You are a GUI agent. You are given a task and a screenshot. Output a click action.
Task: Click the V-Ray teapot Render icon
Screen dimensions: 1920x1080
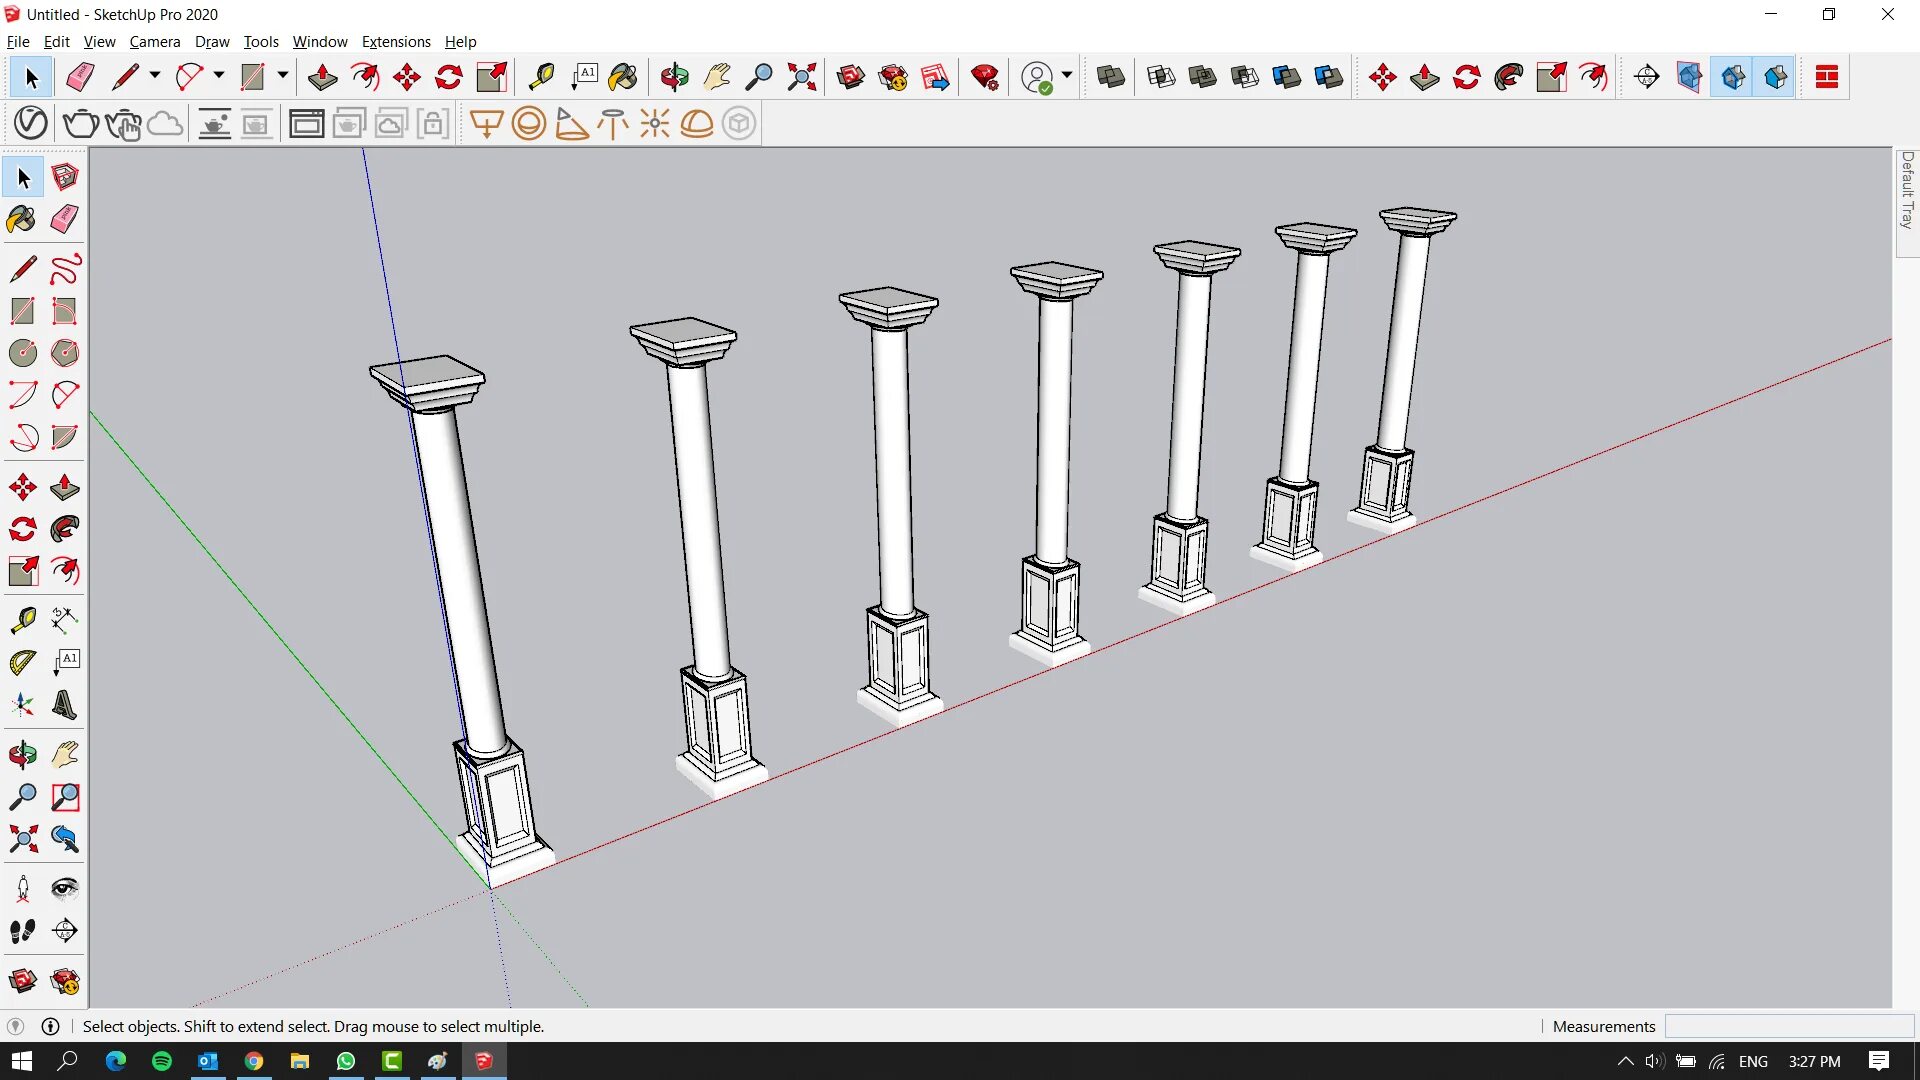click(x=80, y=123)
